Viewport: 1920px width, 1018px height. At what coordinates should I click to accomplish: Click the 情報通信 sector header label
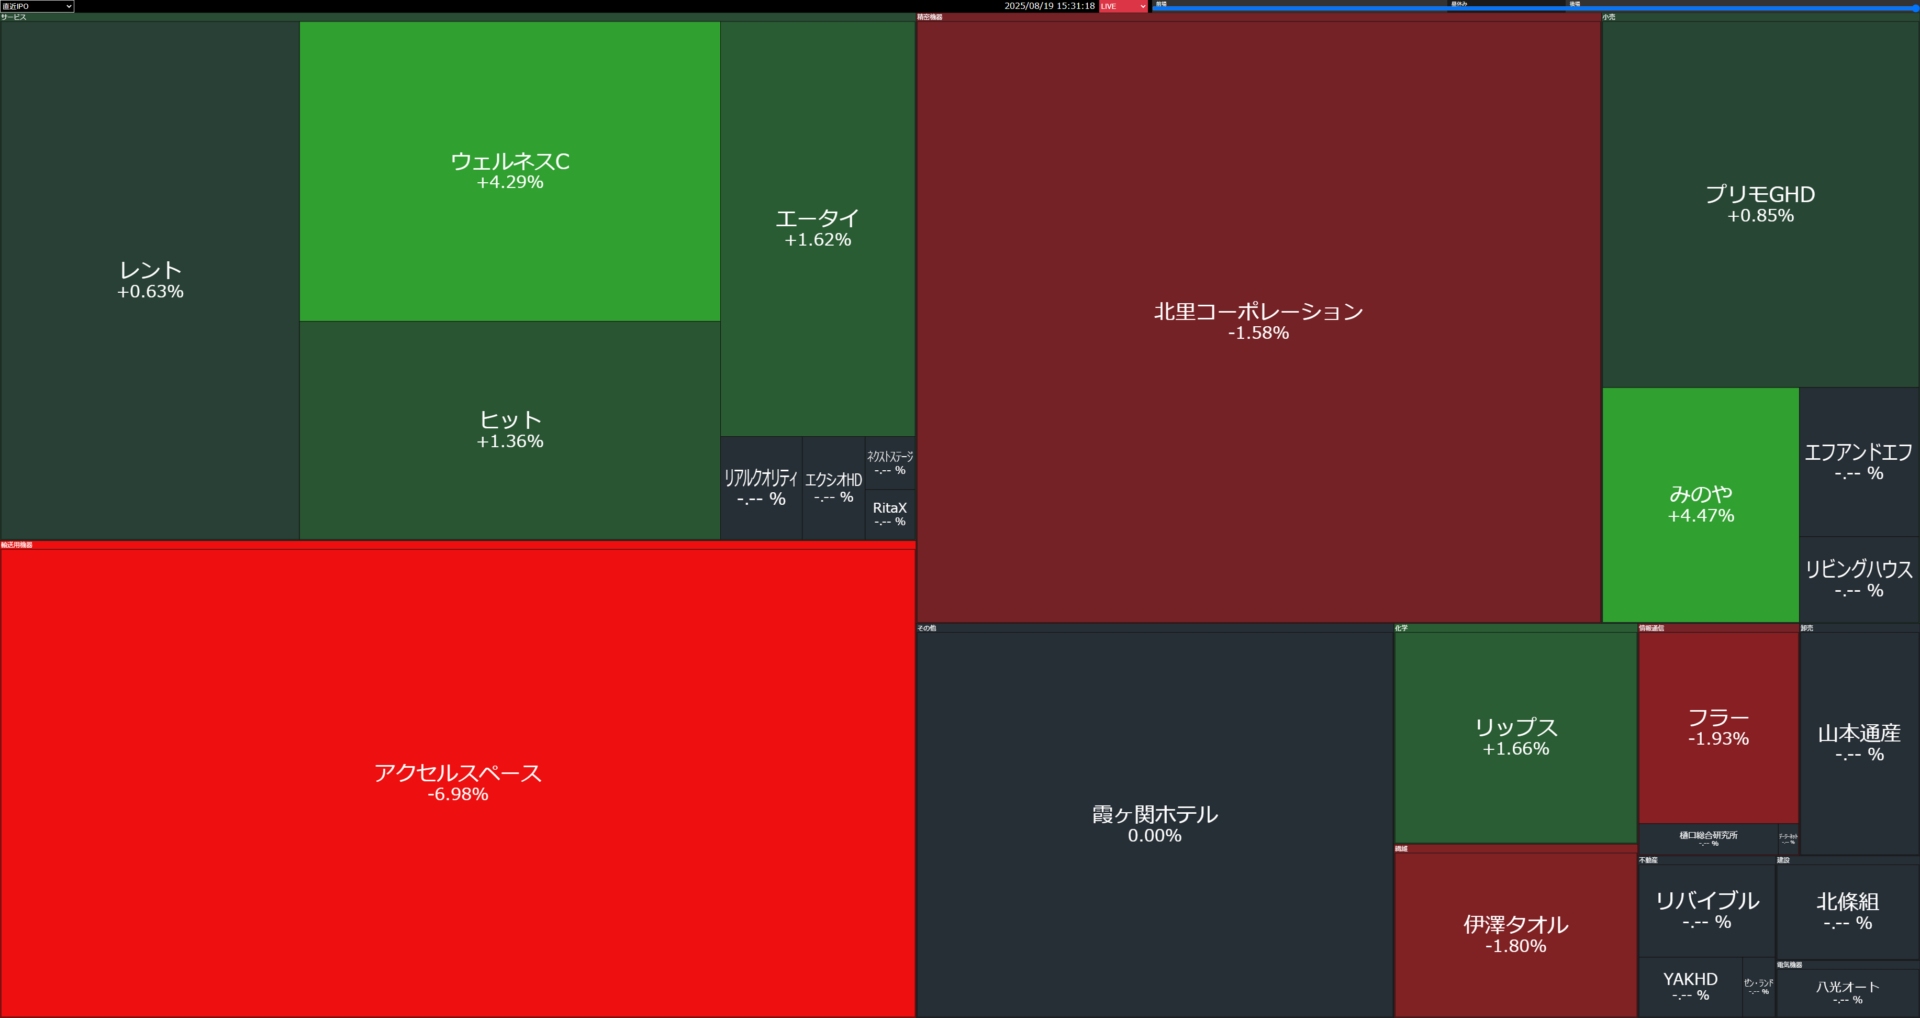pyautogui.click(x=1652, y=628)
